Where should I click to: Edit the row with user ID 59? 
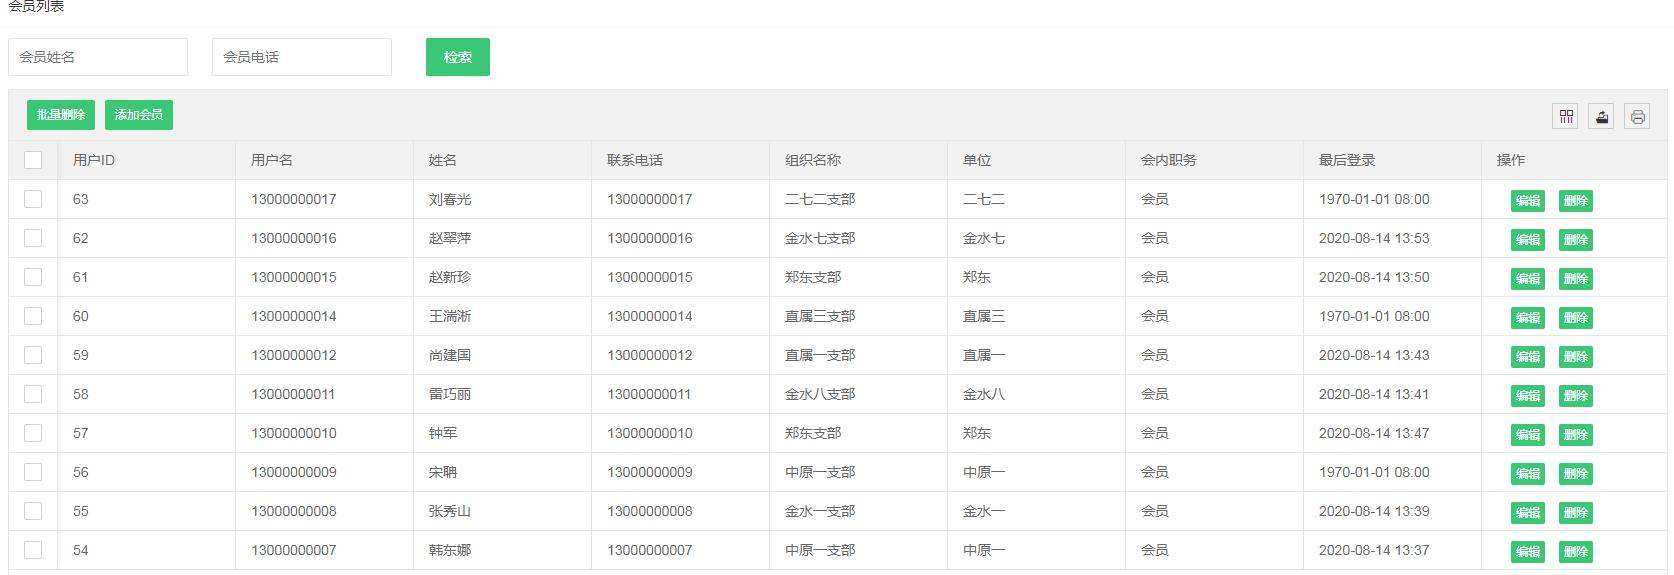click(x=1527, y=357)
